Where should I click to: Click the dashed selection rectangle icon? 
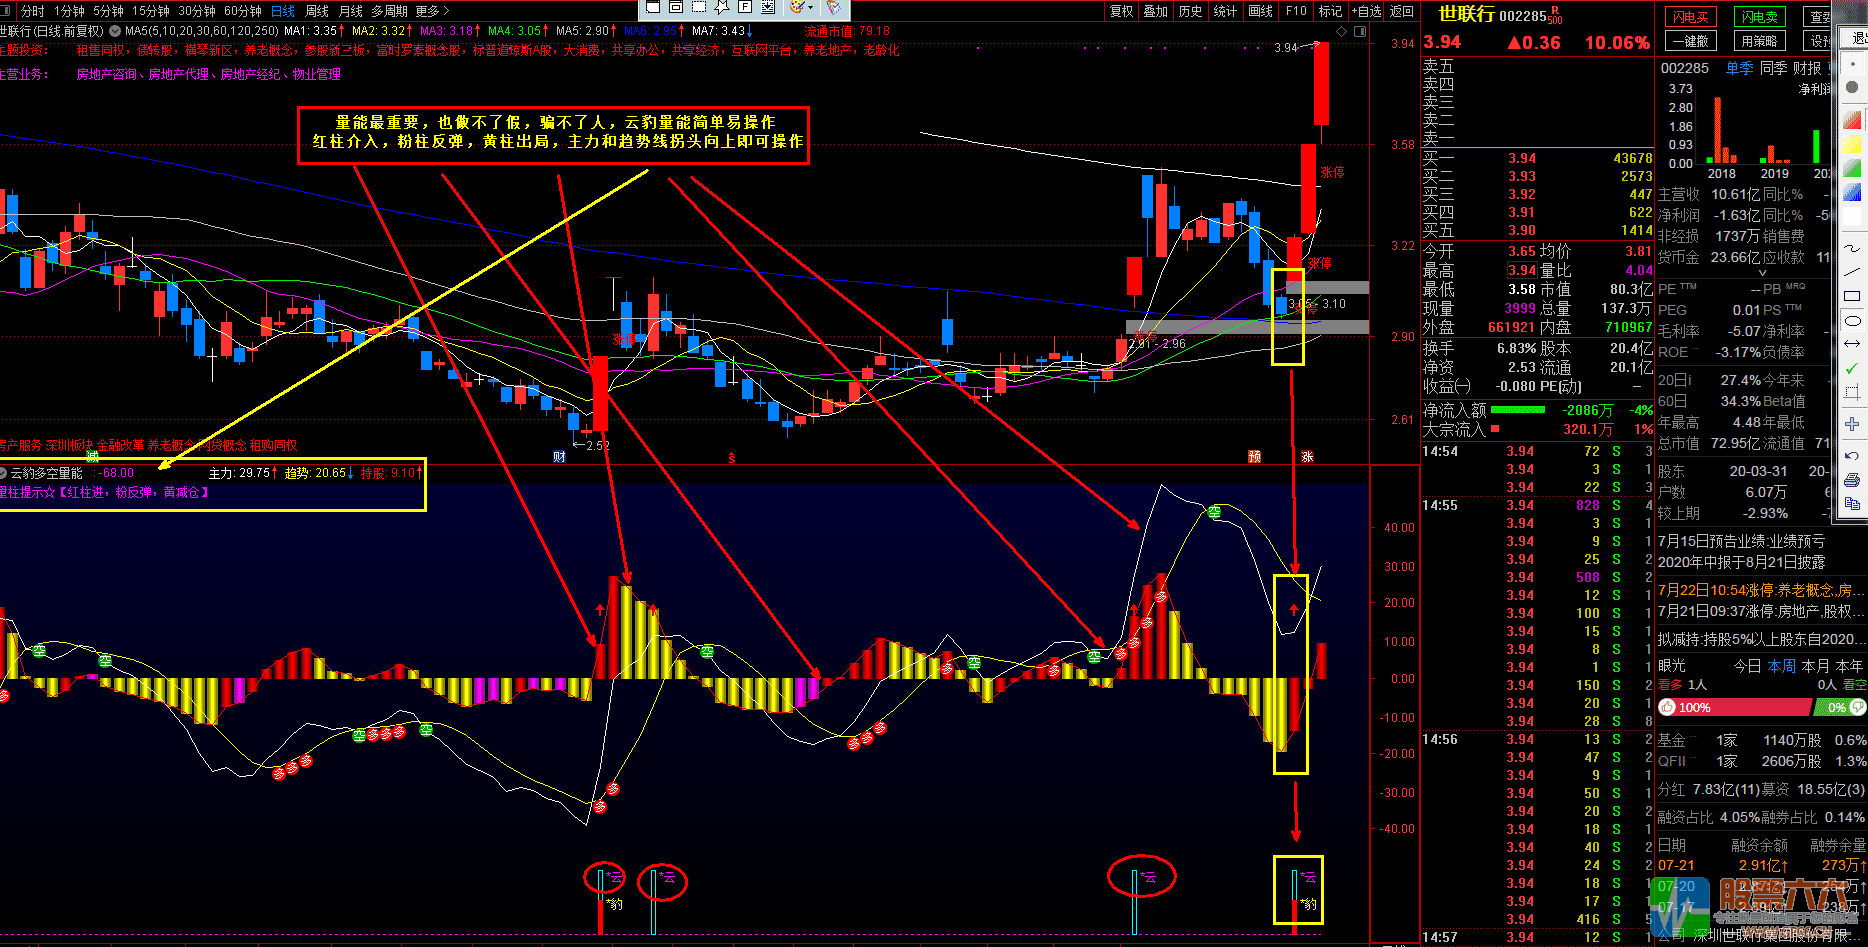click(699, 6)
